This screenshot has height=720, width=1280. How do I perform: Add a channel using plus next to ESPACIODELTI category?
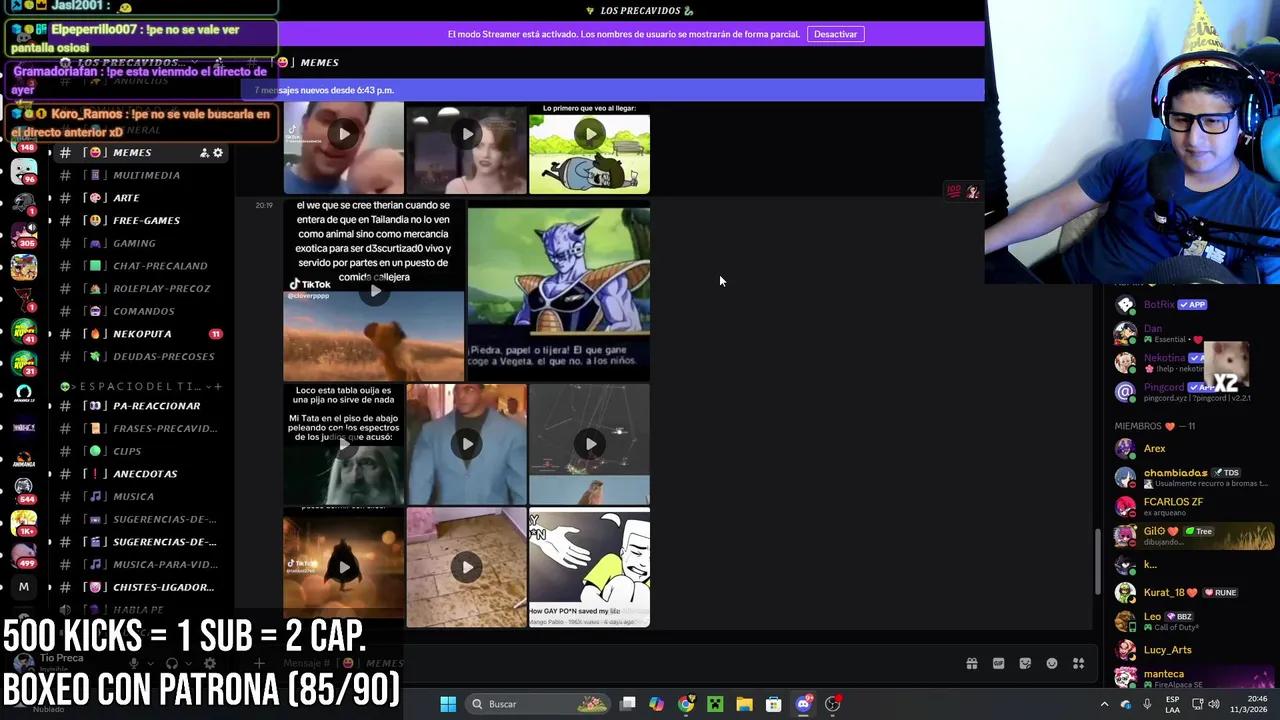tap(218, 386)
